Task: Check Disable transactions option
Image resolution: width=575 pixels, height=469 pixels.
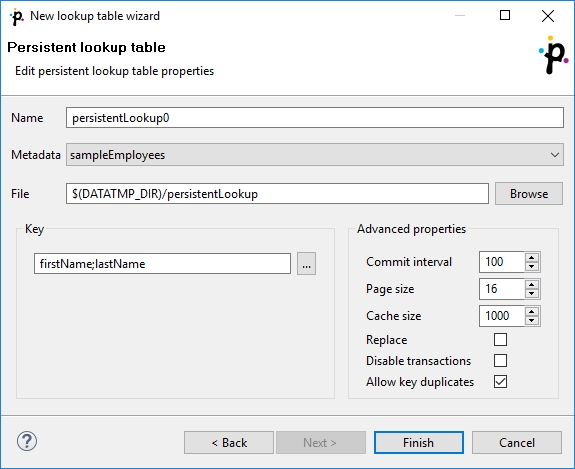Action: [500, 361]
